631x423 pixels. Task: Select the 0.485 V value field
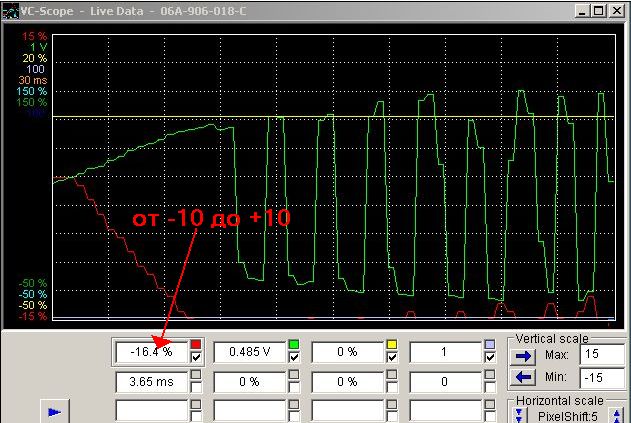coord(249,352)
